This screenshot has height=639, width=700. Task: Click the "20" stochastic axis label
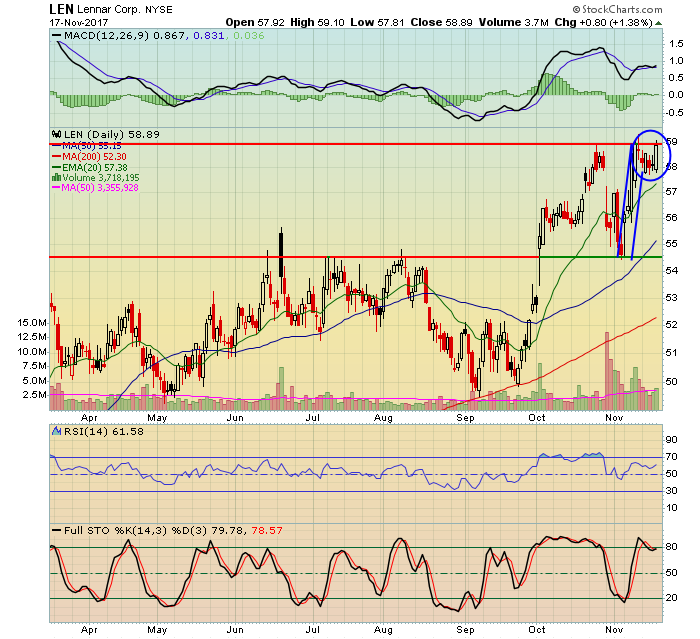point(671,598)
